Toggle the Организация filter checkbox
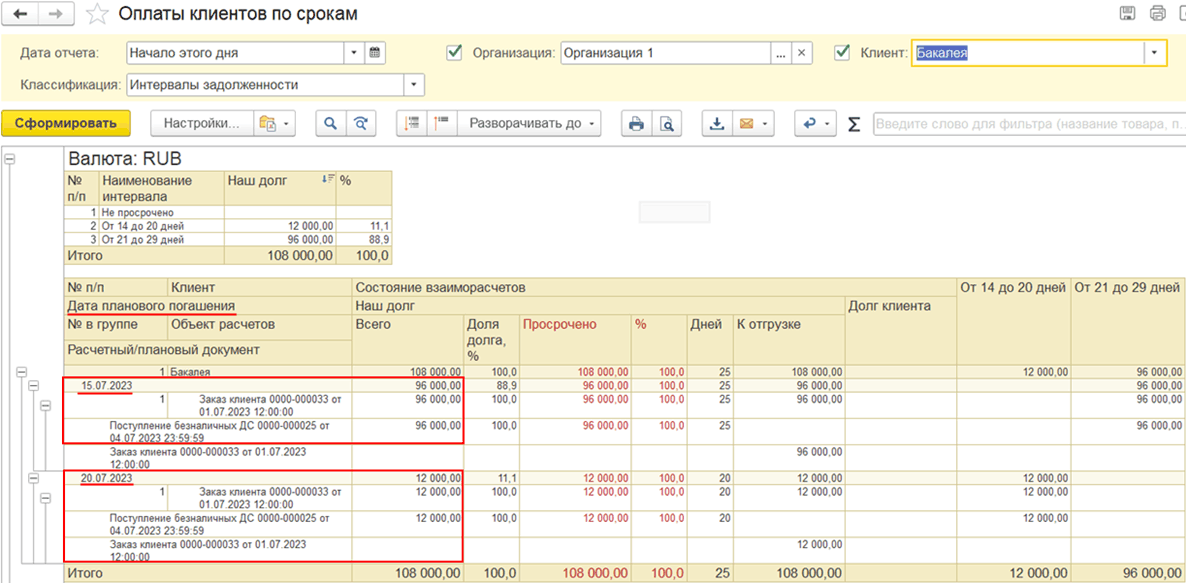The width and height of the screenshot is (1186, 584). pyautogui.click(x=455, y=53)
